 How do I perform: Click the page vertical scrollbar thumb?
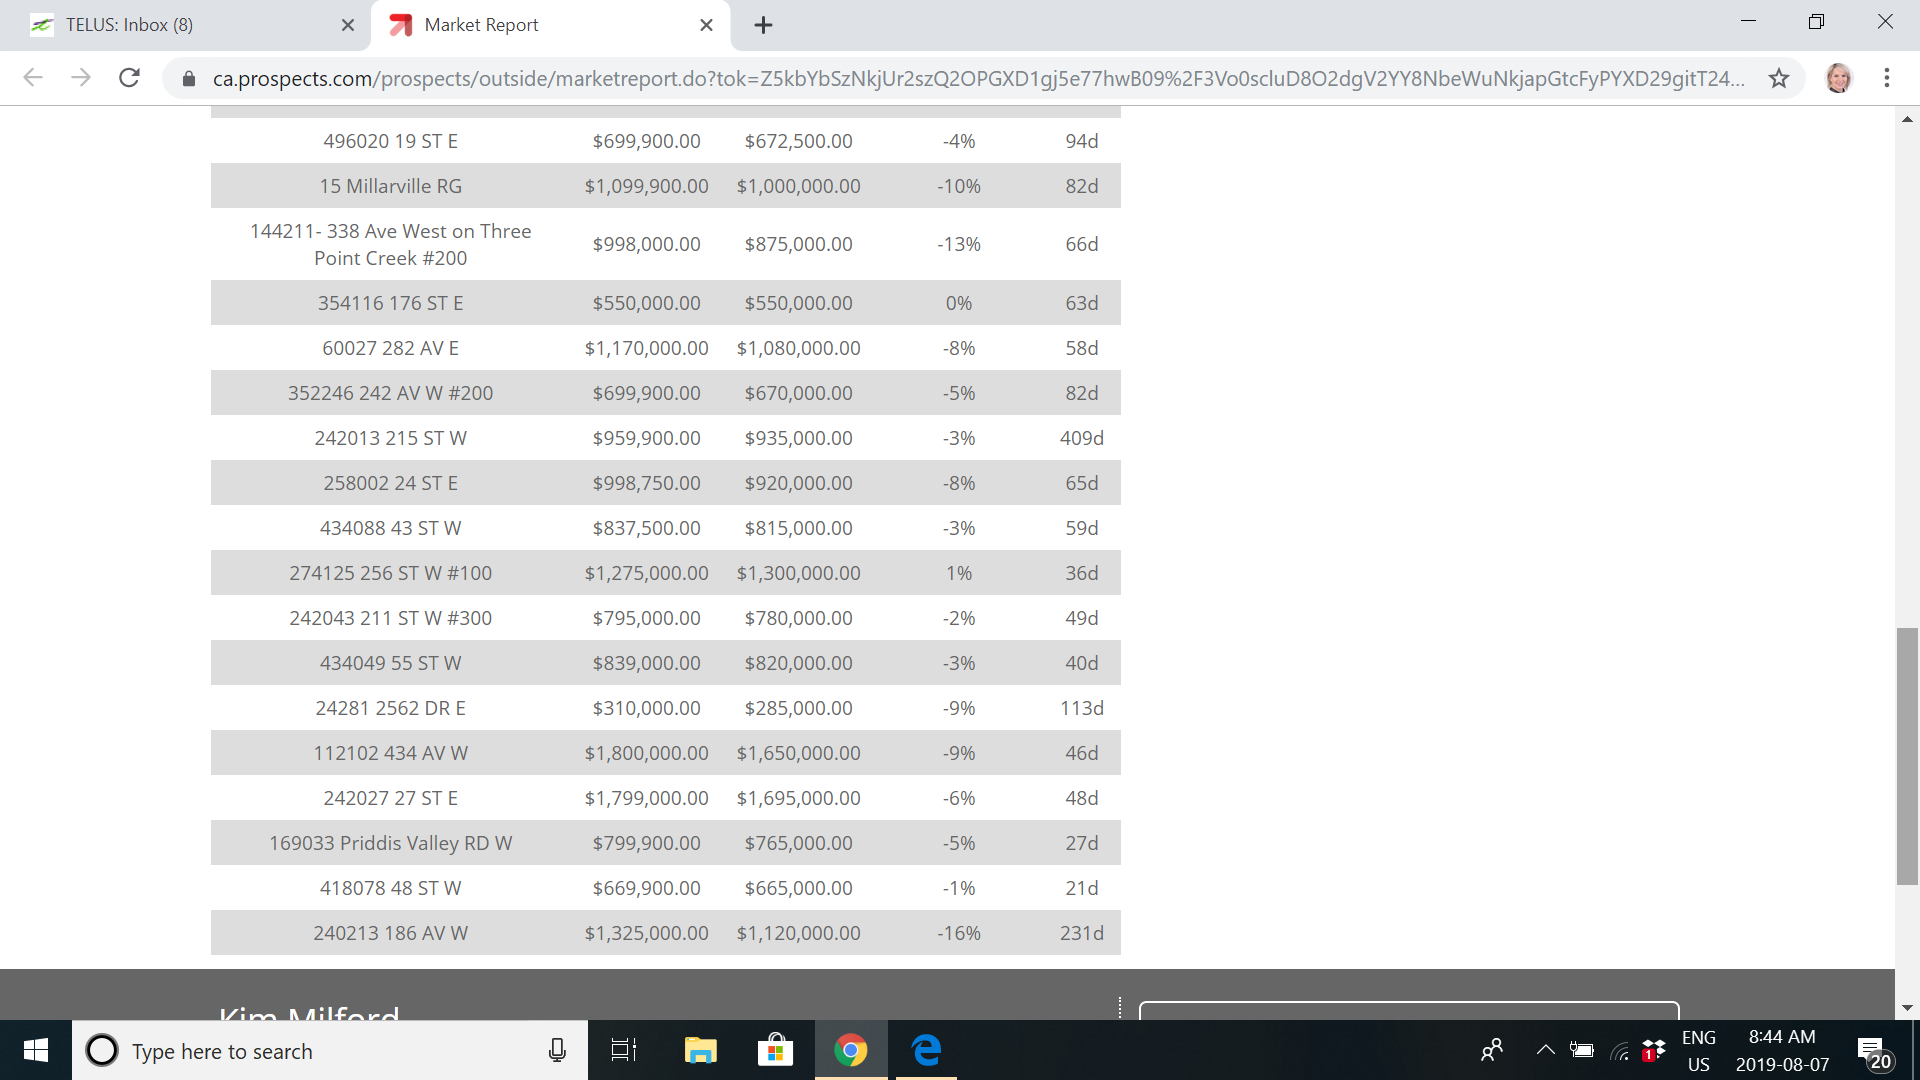1907,756
